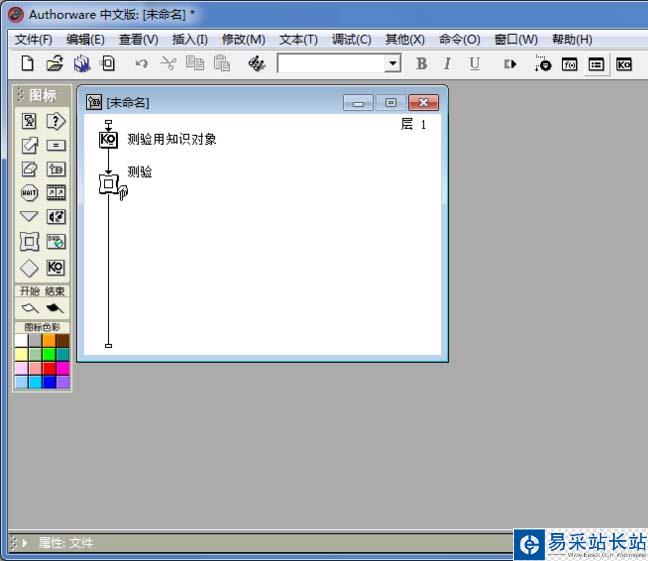Open the 文本(T) menu
The width and height of the screenshot is (648, 561).
coord(298,40)
